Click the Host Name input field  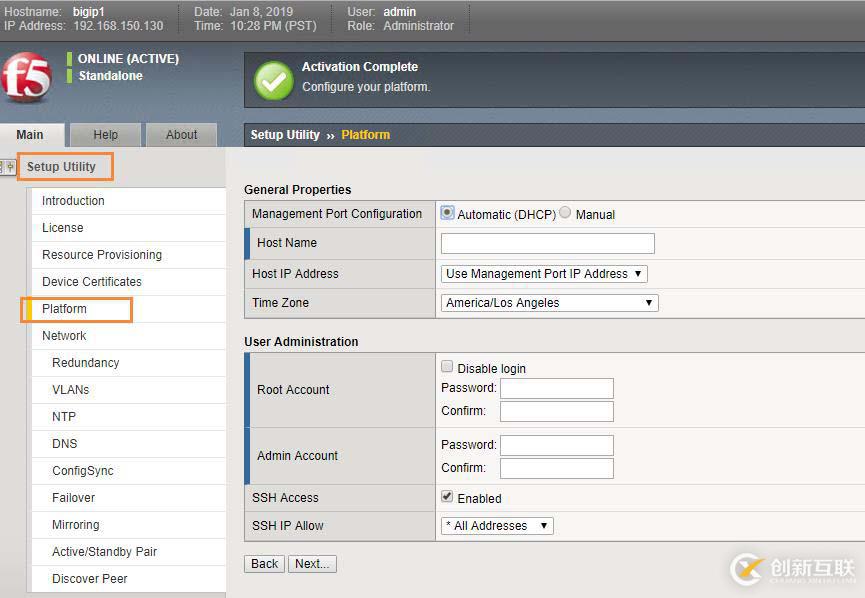click(x=547, y=243)
